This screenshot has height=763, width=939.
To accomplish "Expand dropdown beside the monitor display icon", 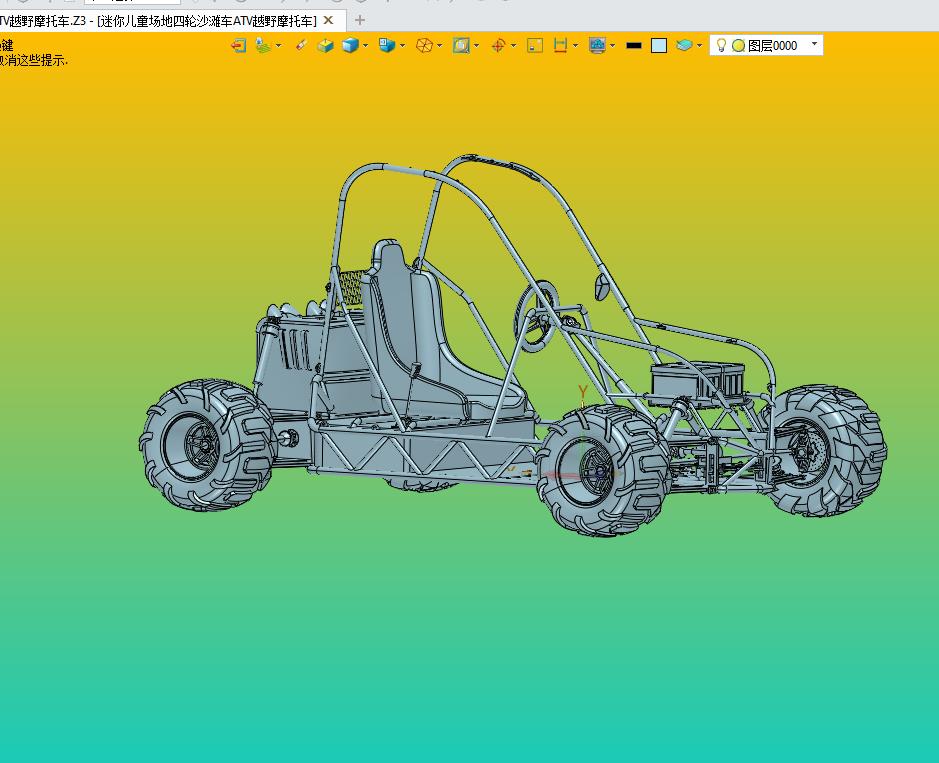I will coord(613,46).
